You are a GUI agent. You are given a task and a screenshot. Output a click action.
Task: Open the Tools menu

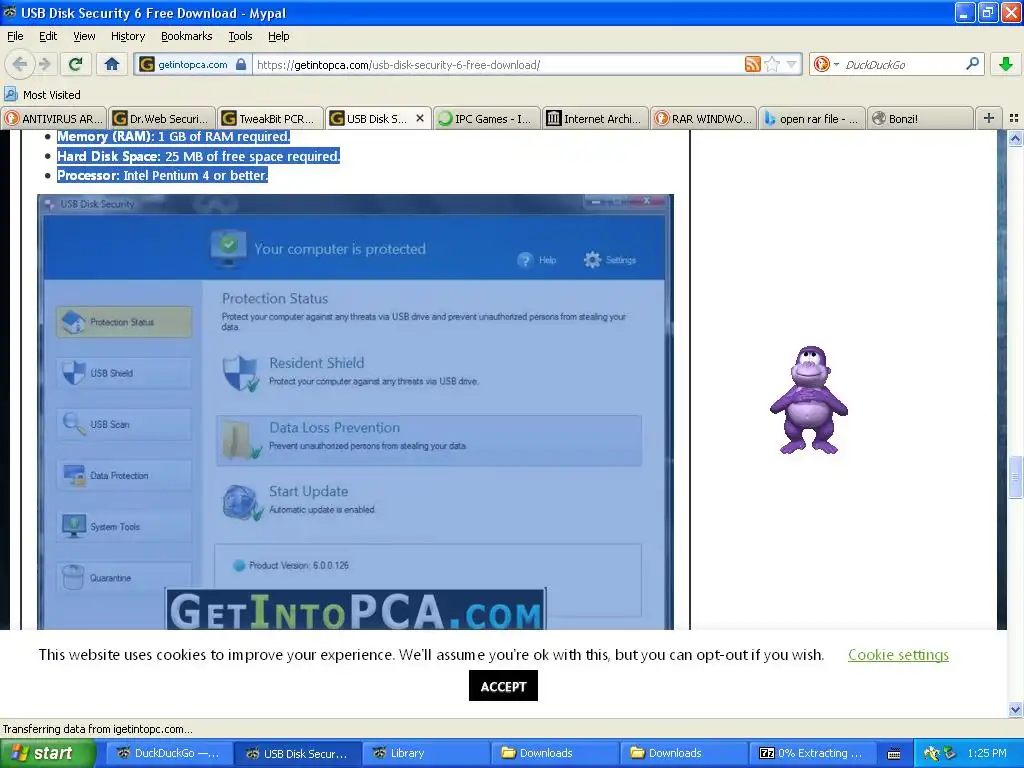click(x=240, y=36)
